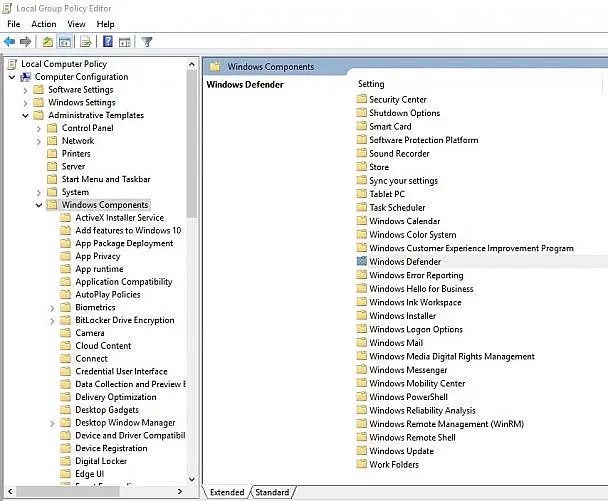Select Add features to Windows 10

[x=128, y=230]
